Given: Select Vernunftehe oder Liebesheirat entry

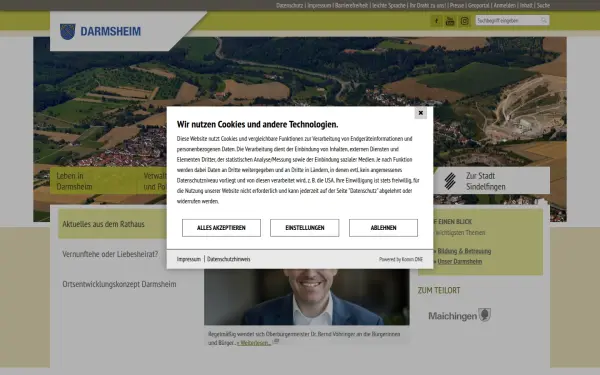Looking at the screenshot, I should tap(110, 254).
